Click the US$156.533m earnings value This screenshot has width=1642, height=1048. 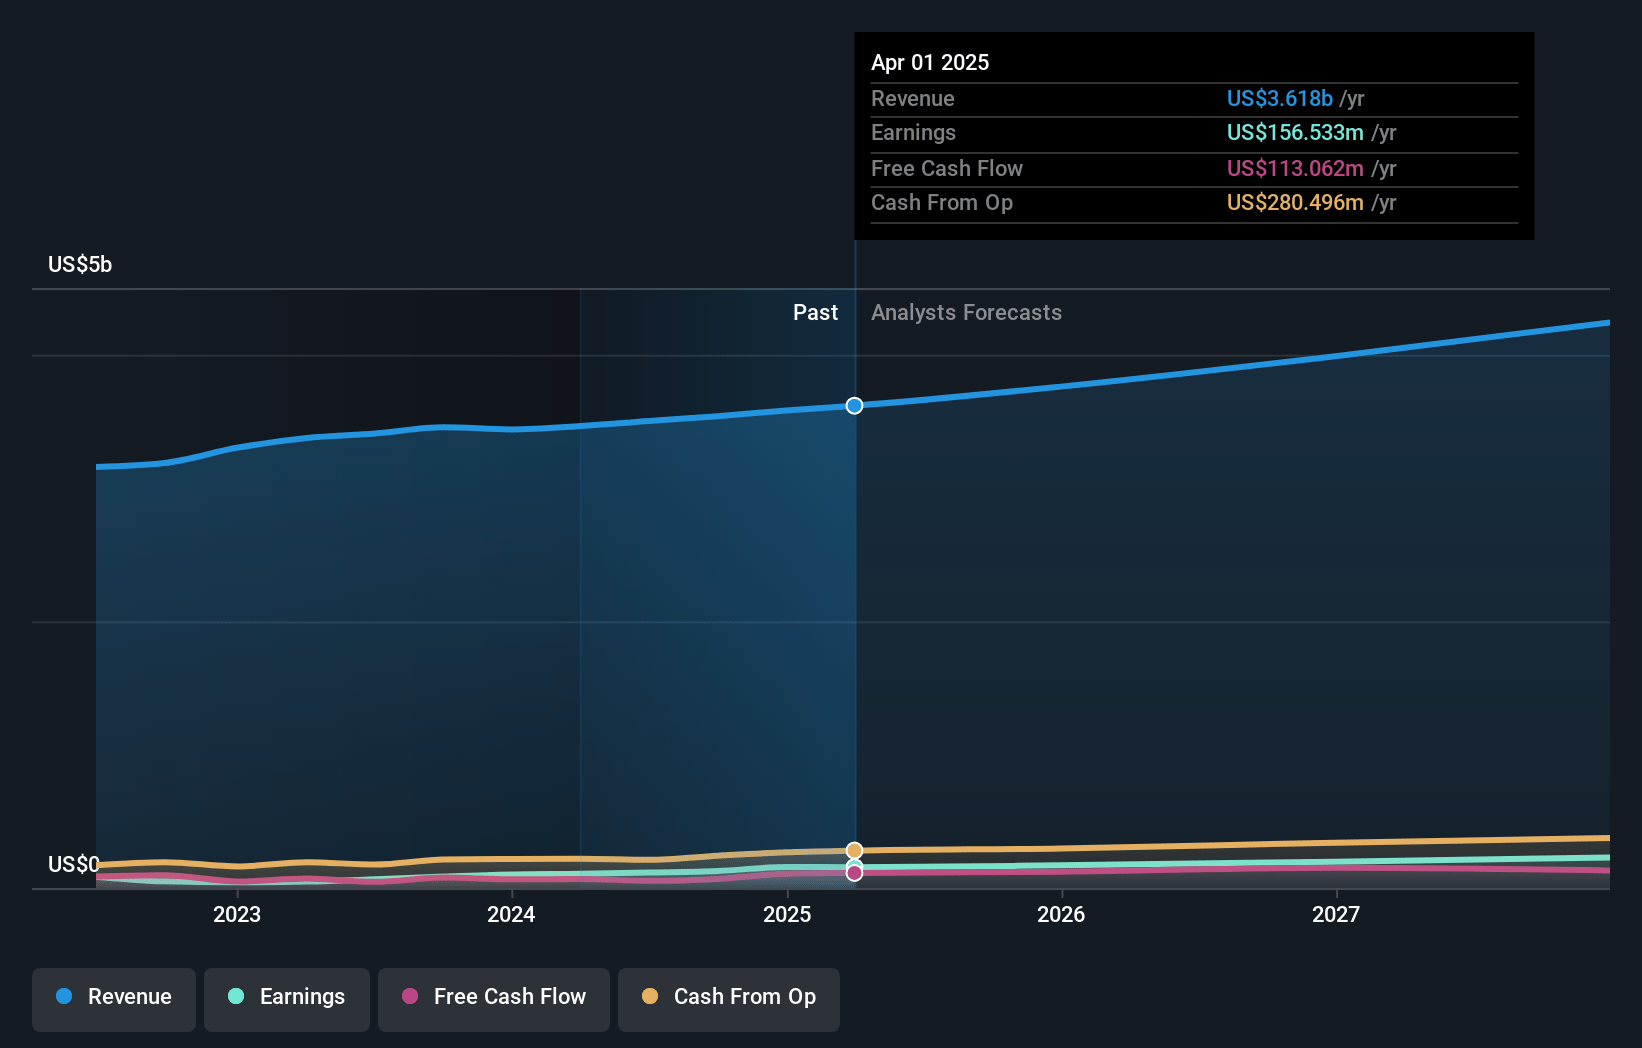(x=1295, y=132)
